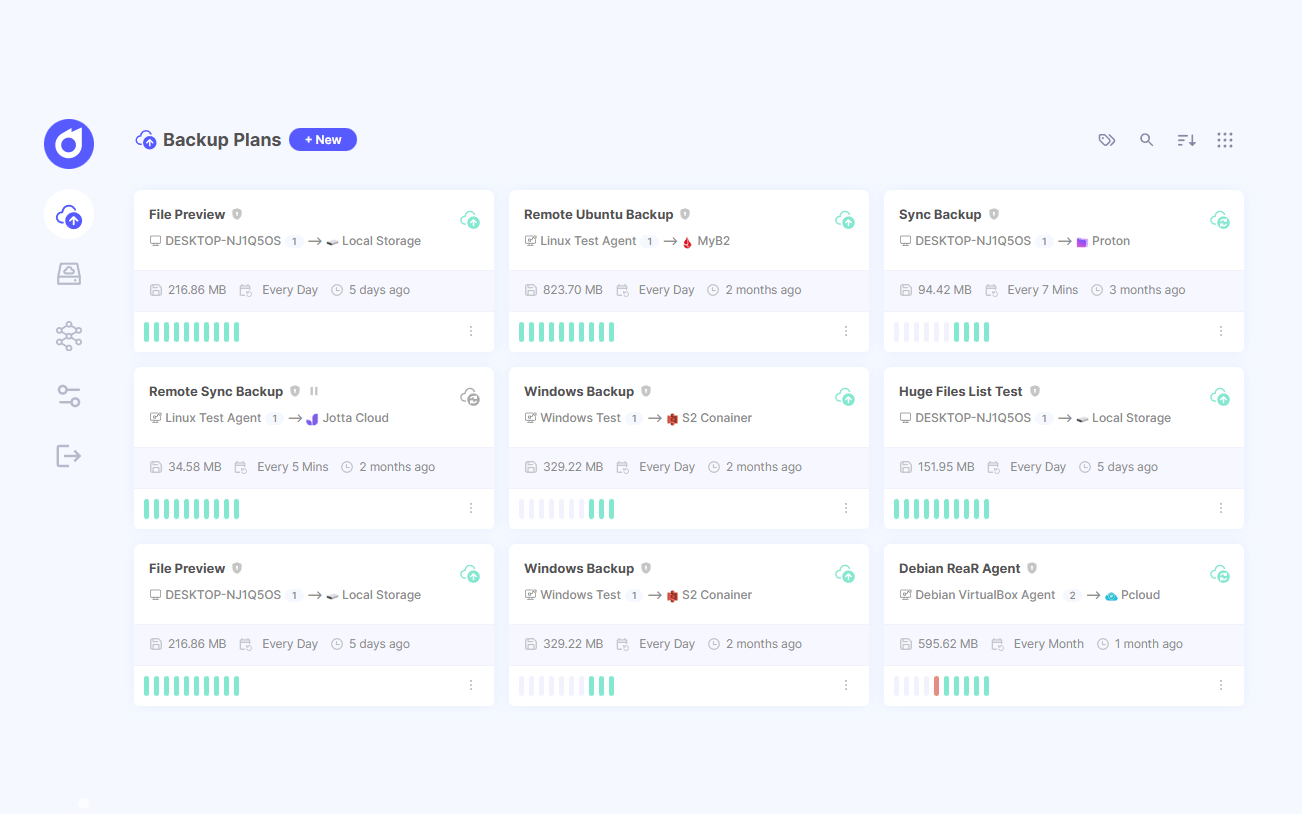1302x814 pixels.
Task: Toggle upload status icon on Windows Backup card
Action: pyautogui.click(x=845, y=396)
